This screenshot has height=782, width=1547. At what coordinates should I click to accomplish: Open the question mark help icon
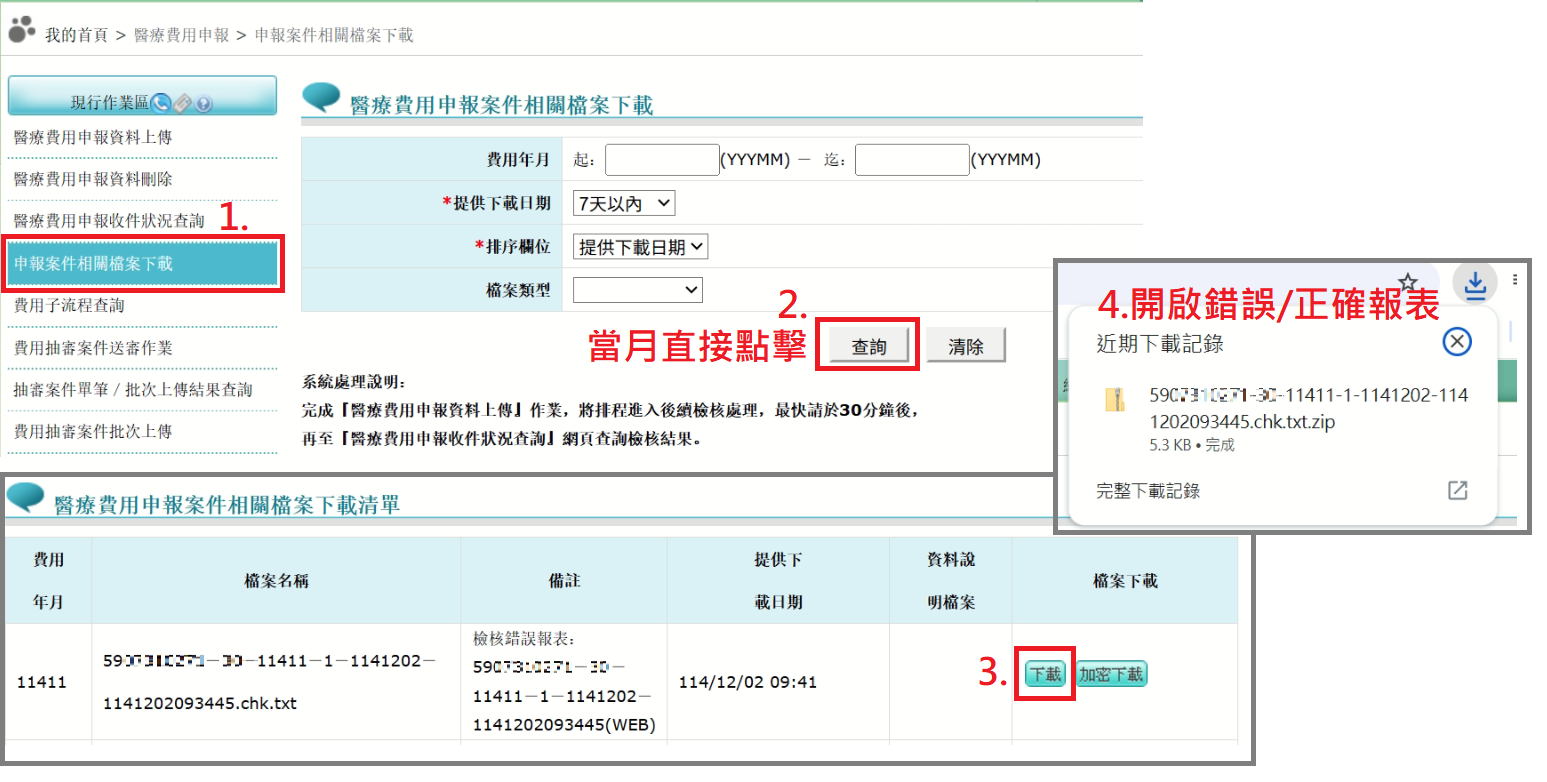204,103
